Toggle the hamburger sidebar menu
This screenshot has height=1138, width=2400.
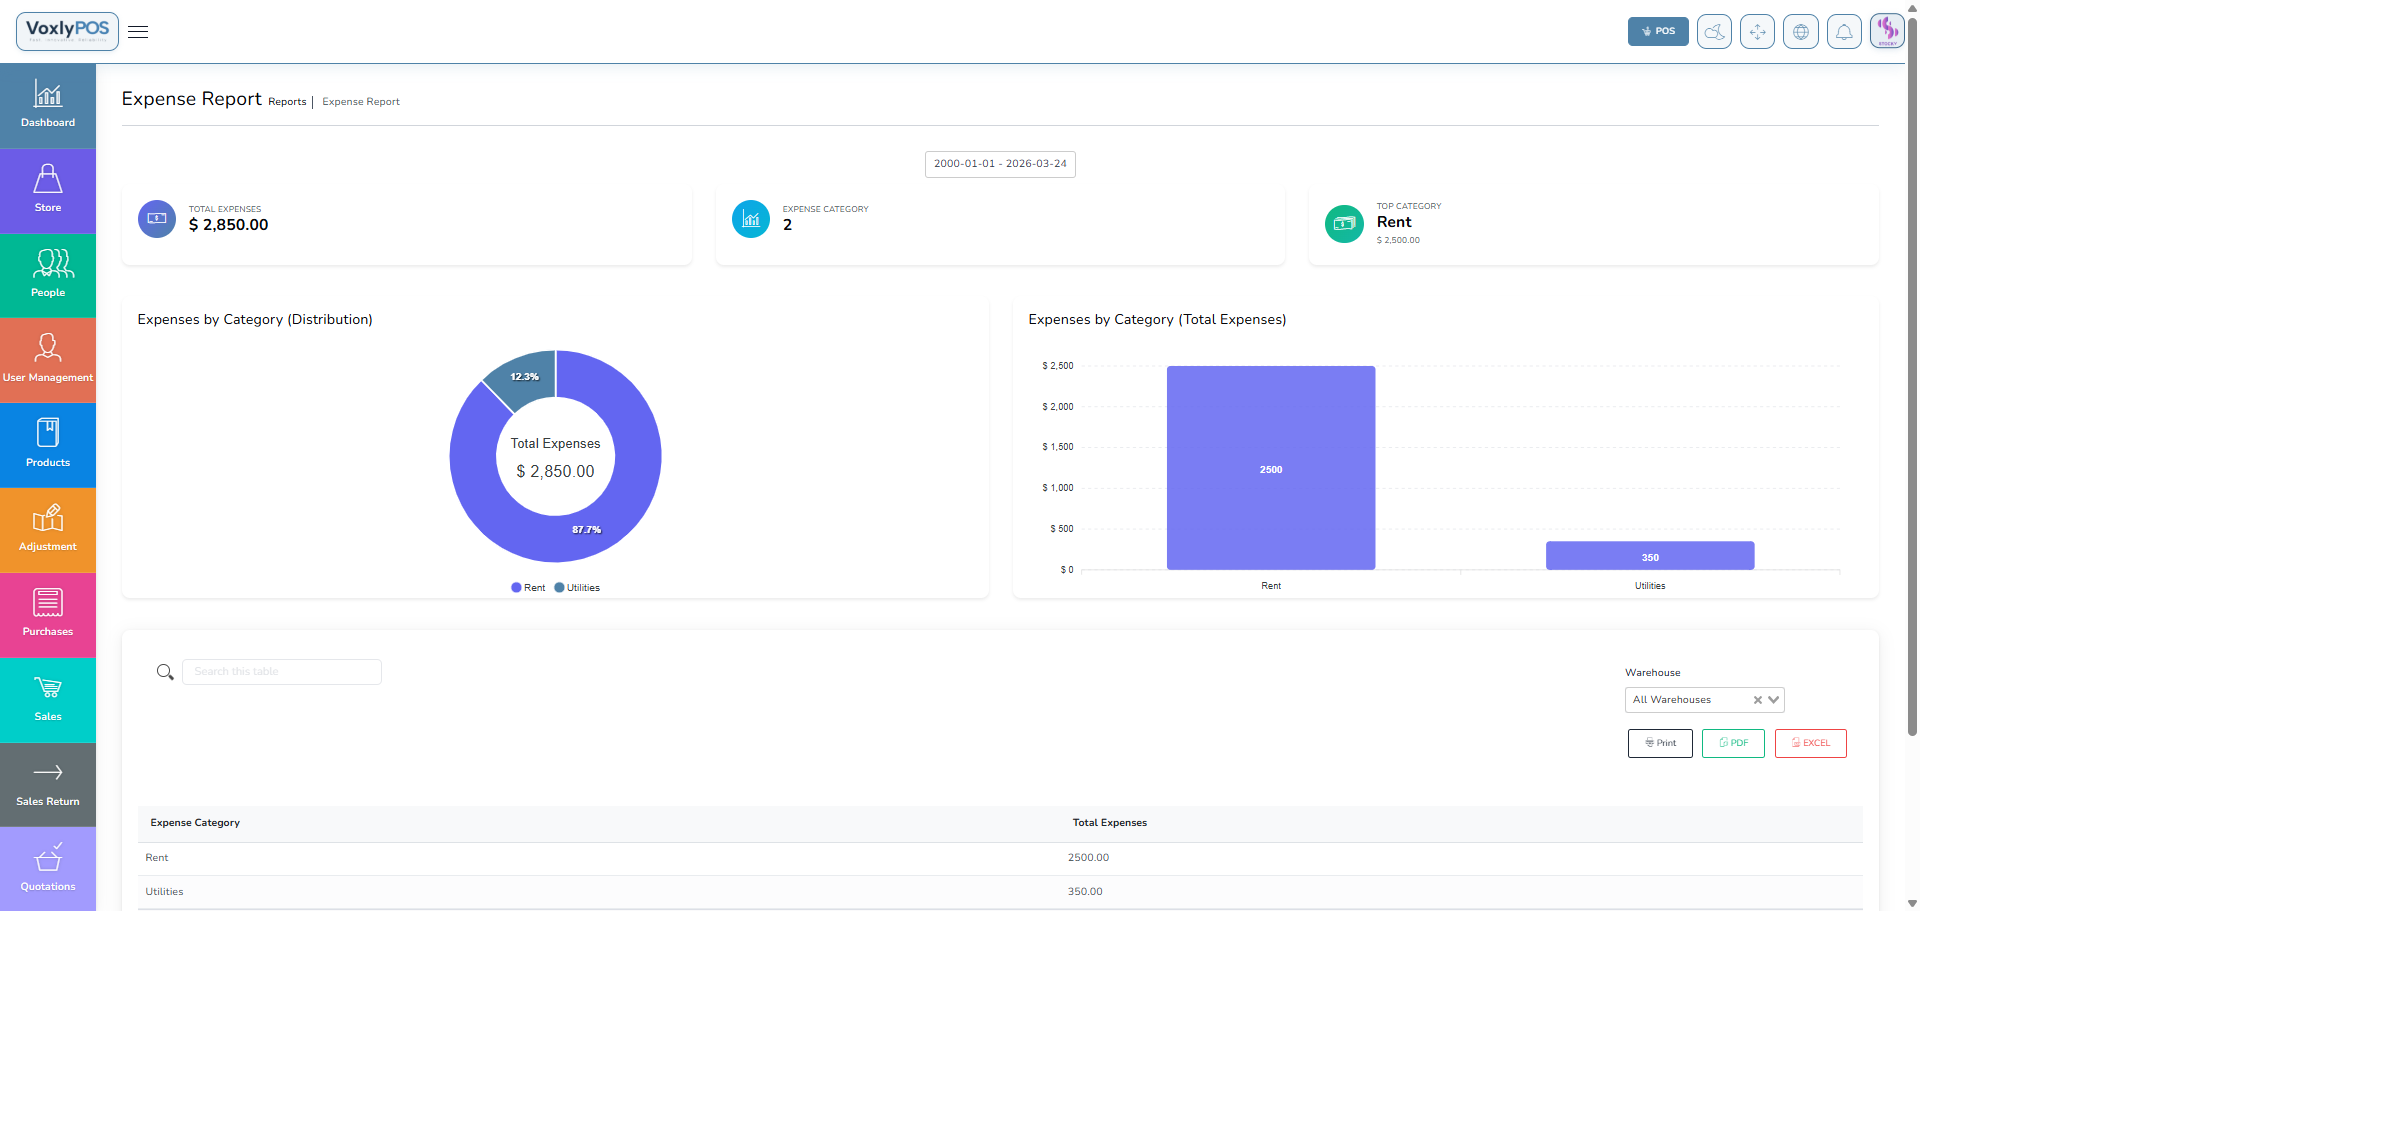coord(138,32)
